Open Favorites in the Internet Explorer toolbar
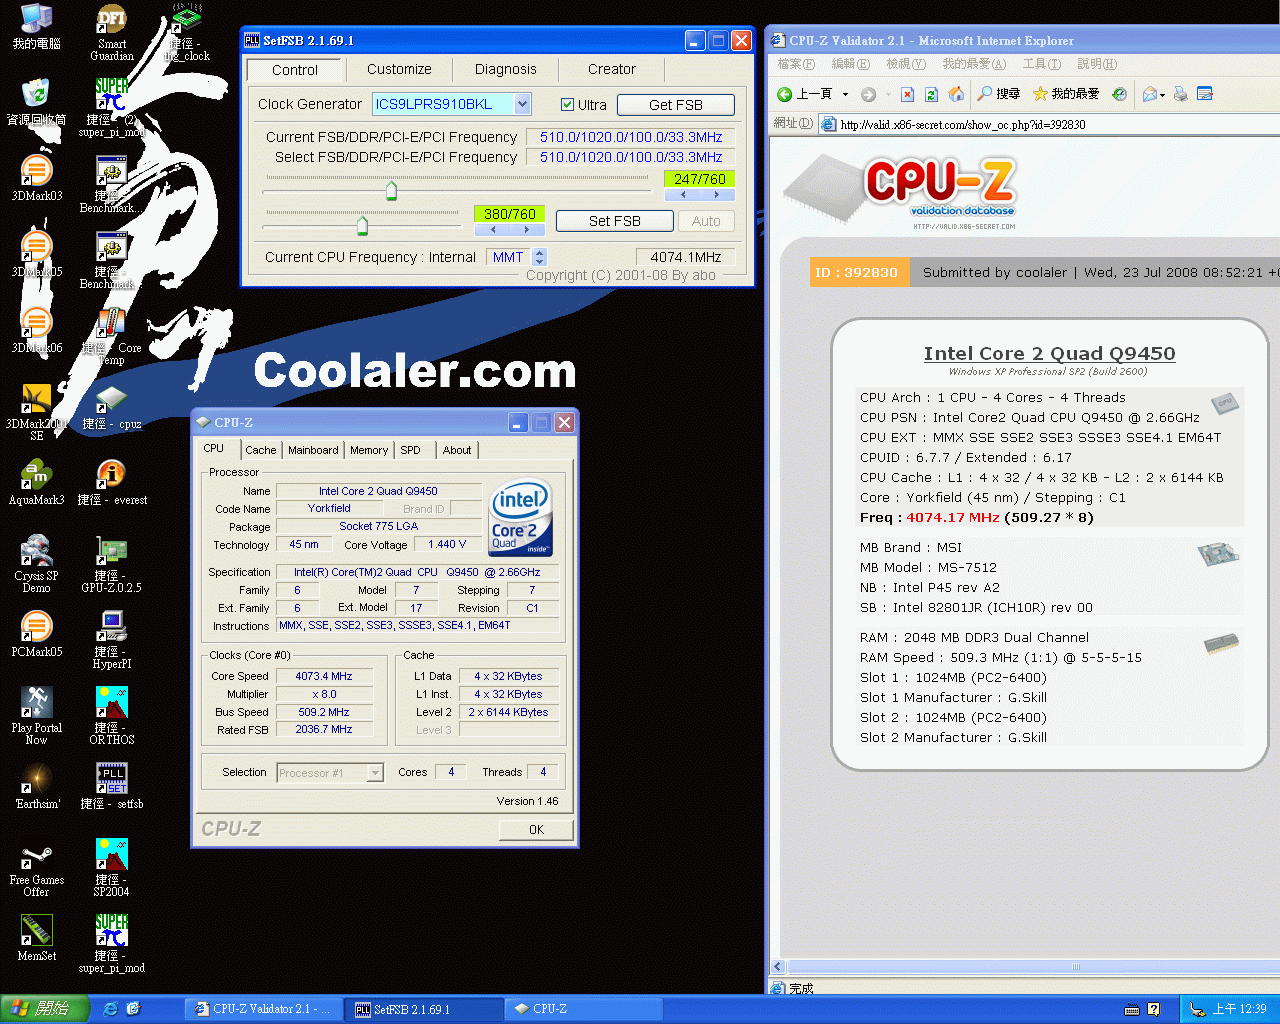1280x1024 pixels. click(1066, 94)
